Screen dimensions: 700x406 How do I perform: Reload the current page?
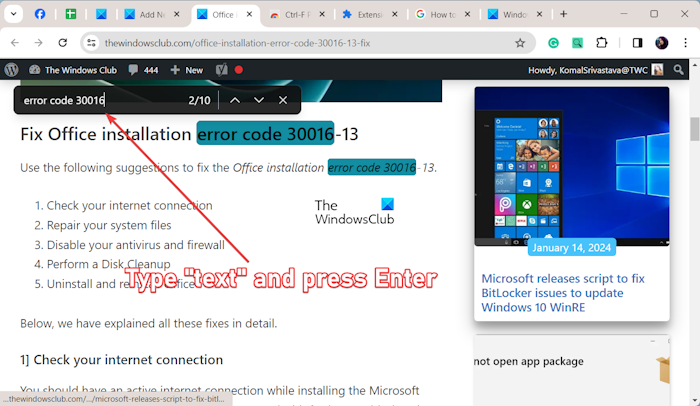pos(62,43)
